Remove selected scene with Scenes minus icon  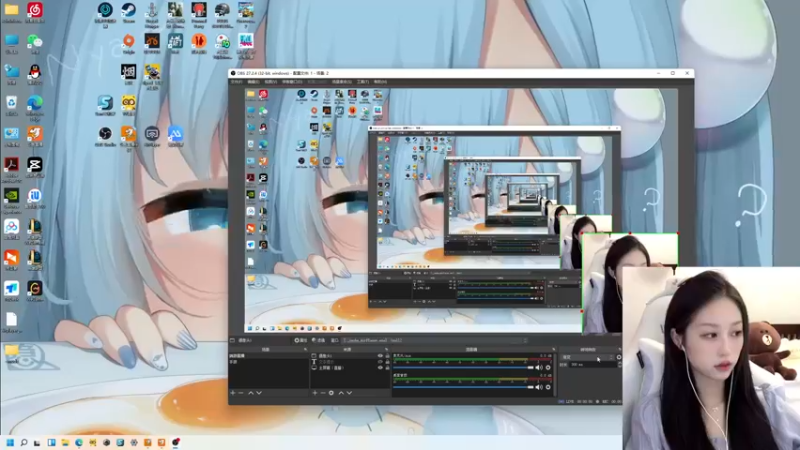click(241, 393)
